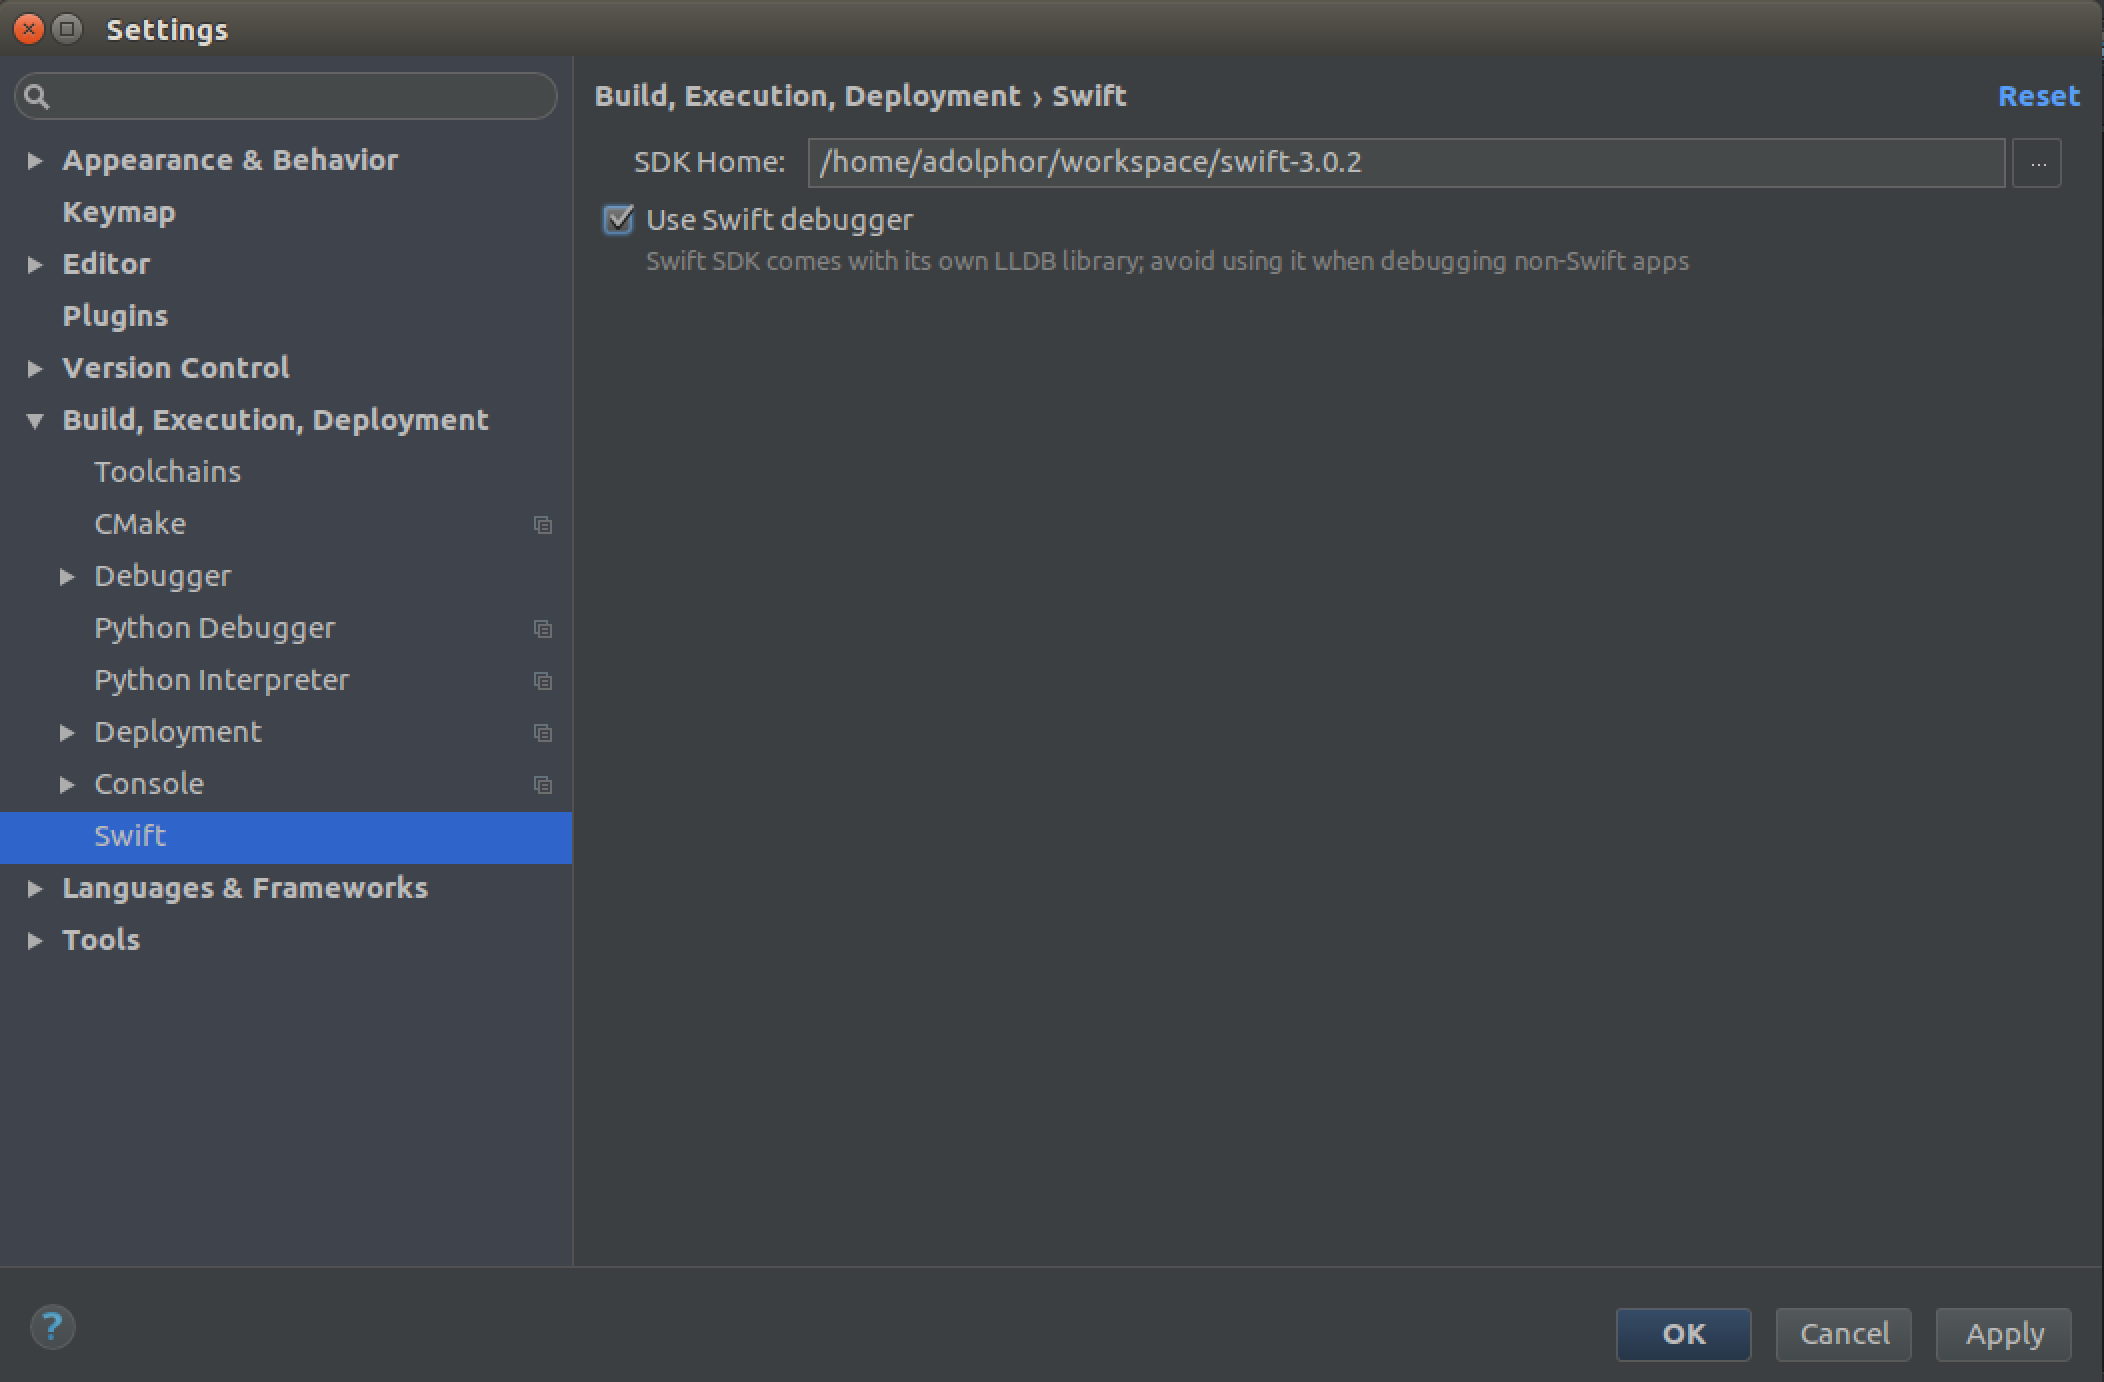Select Python Debugger settings
Screen dimensions: 2104x1382
[x=215, y=628]
